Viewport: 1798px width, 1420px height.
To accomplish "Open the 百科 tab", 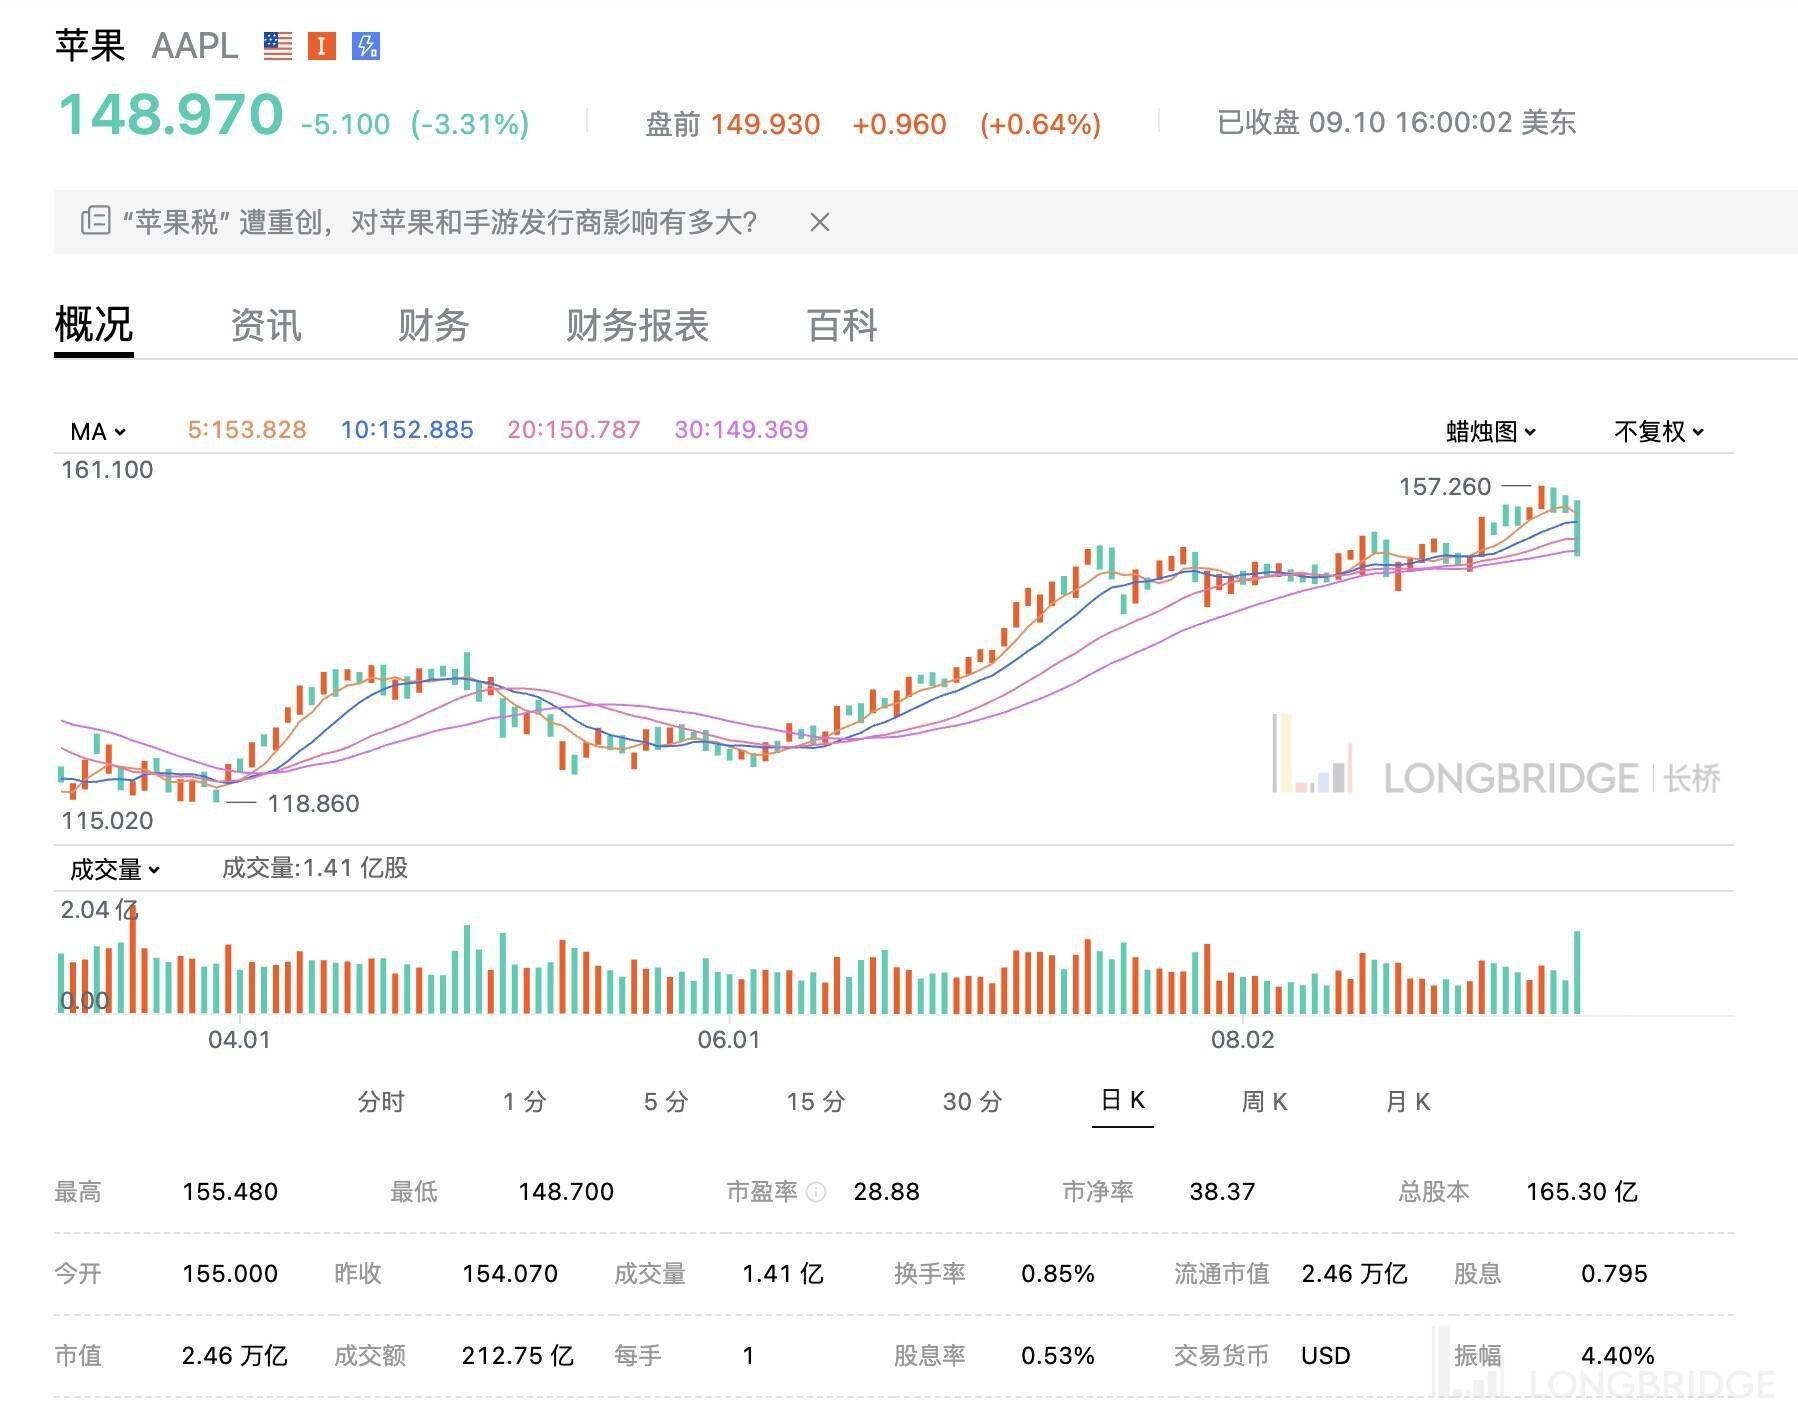I will [842, 325].
